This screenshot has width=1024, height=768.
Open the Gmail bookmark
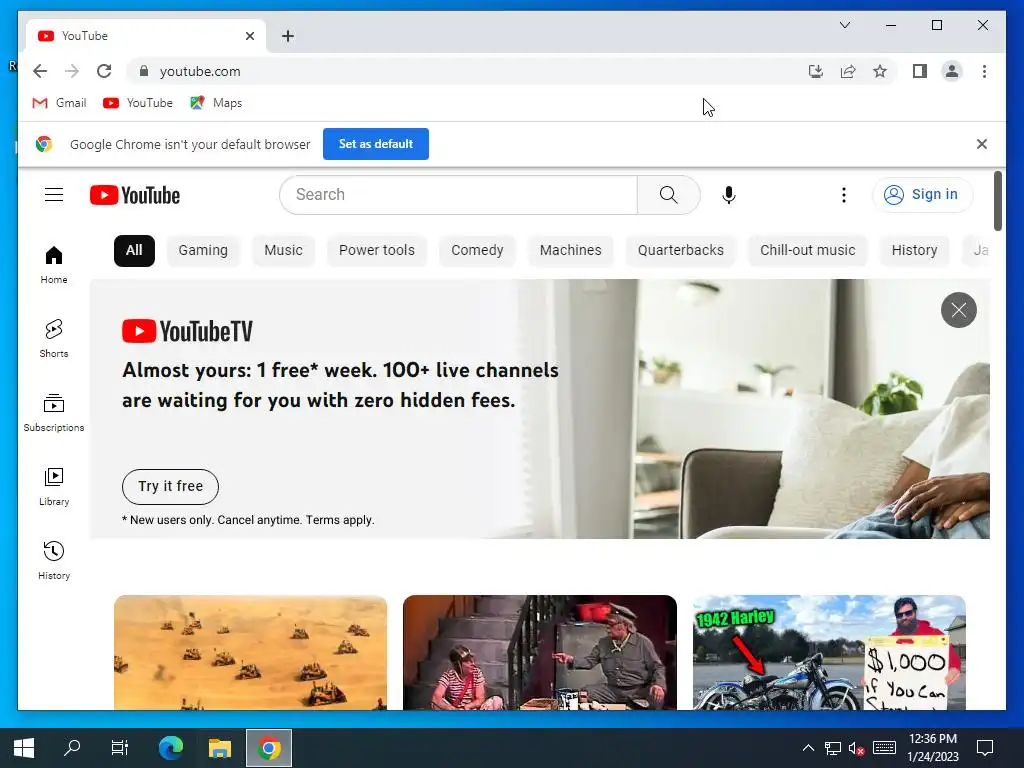coord(59,103)
